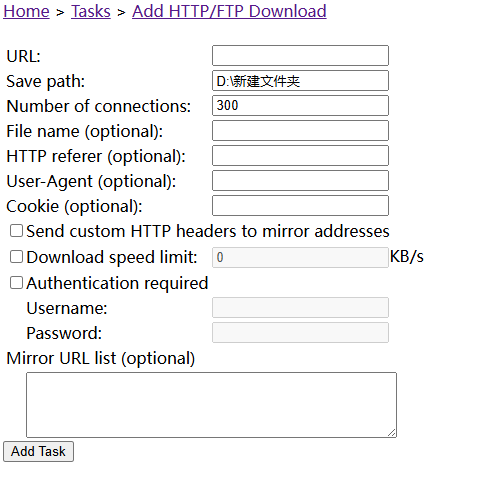Viewport: 490px width, 483px height.
Task: Enable Send custom HTTP headers checkbox
Action: click(x=16, y=231)
